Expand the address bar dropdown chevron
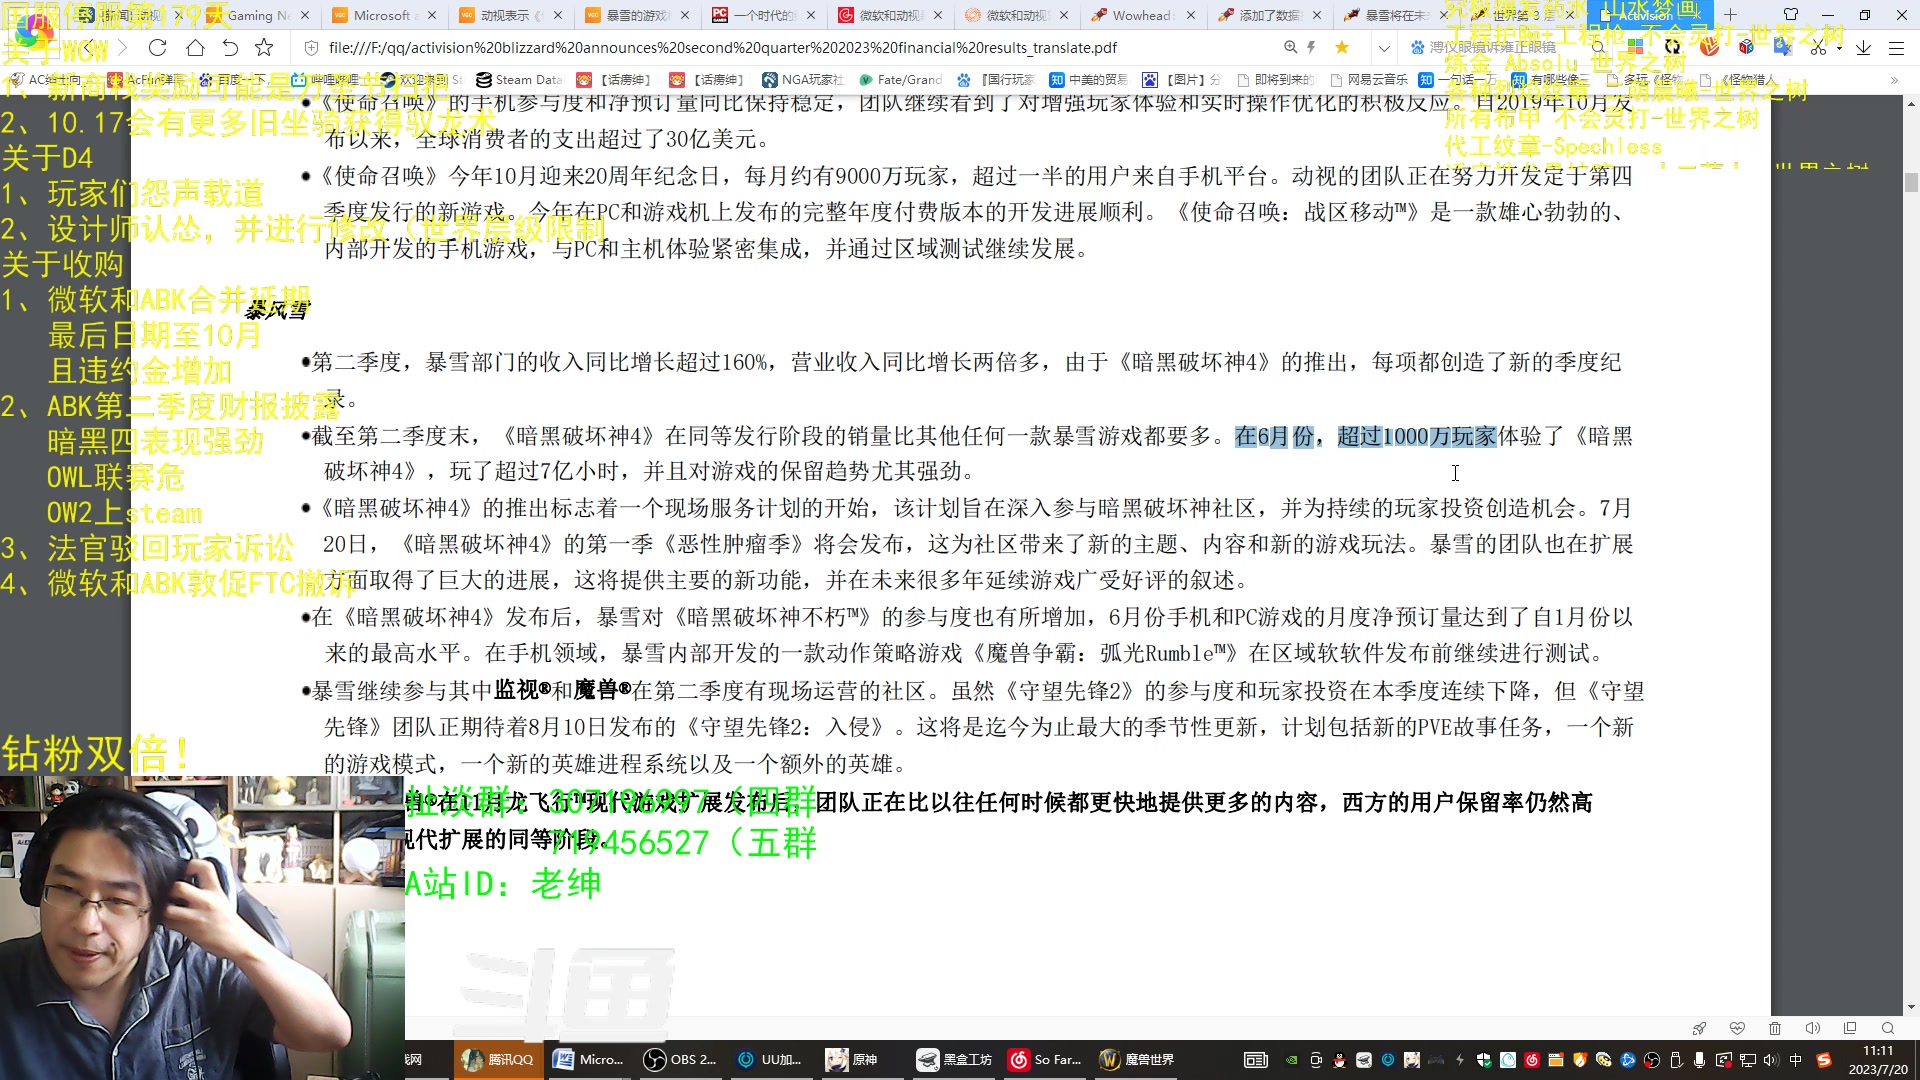Viewport: 1920px width, 1080px height. (x=1384, y=48)
